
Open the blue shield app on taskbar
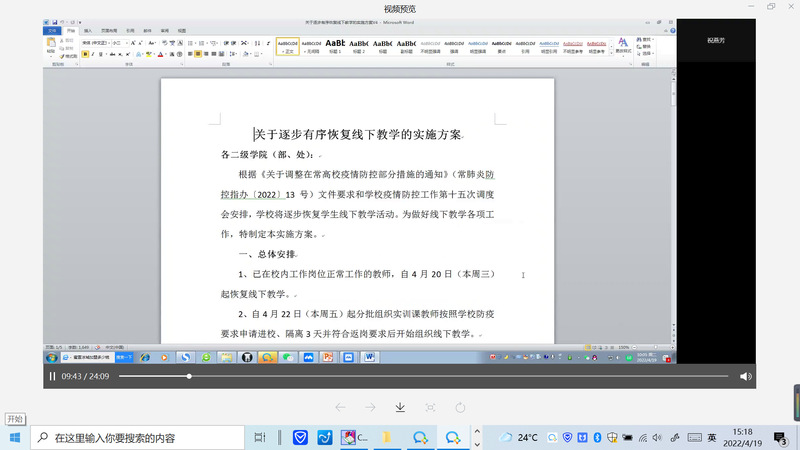[300, 438]
